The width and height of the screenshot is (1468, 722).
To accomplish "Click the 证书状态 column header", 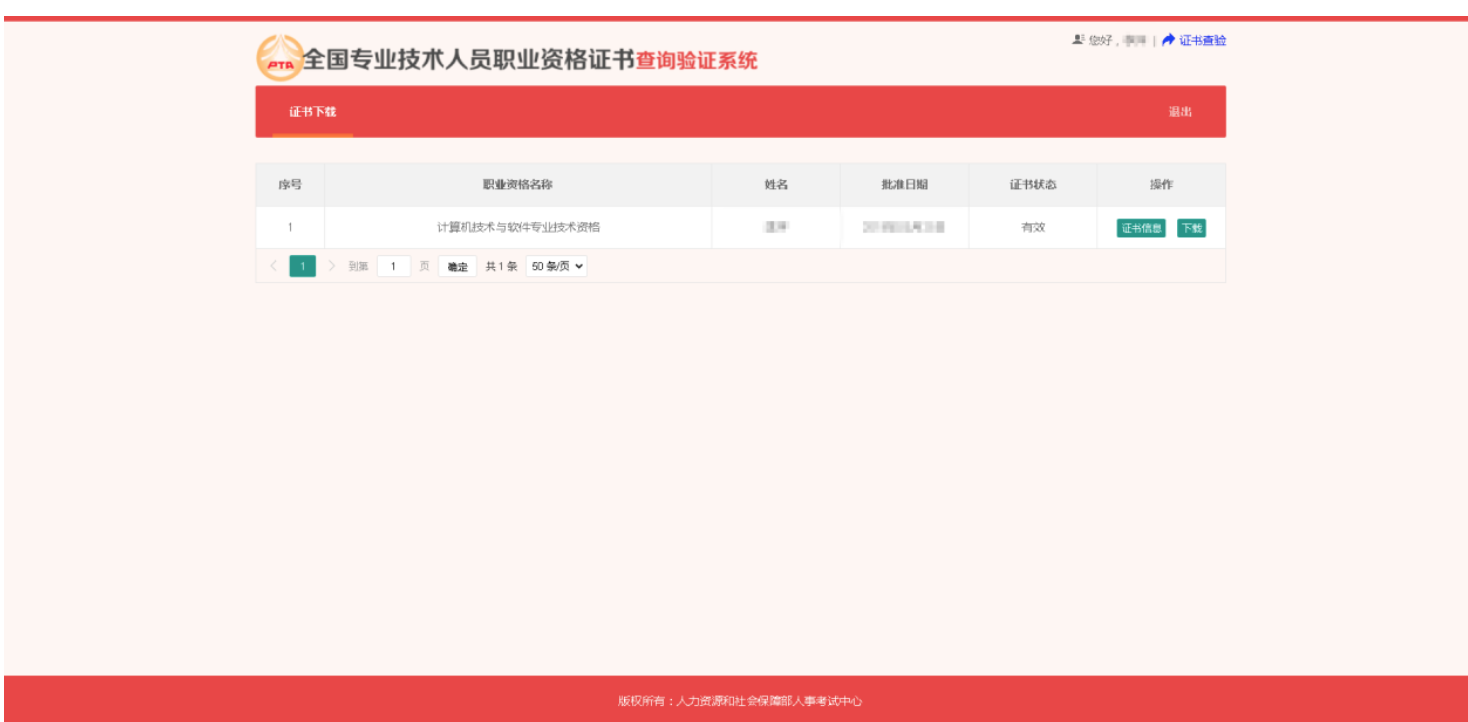I will (x=1032, y=185).
